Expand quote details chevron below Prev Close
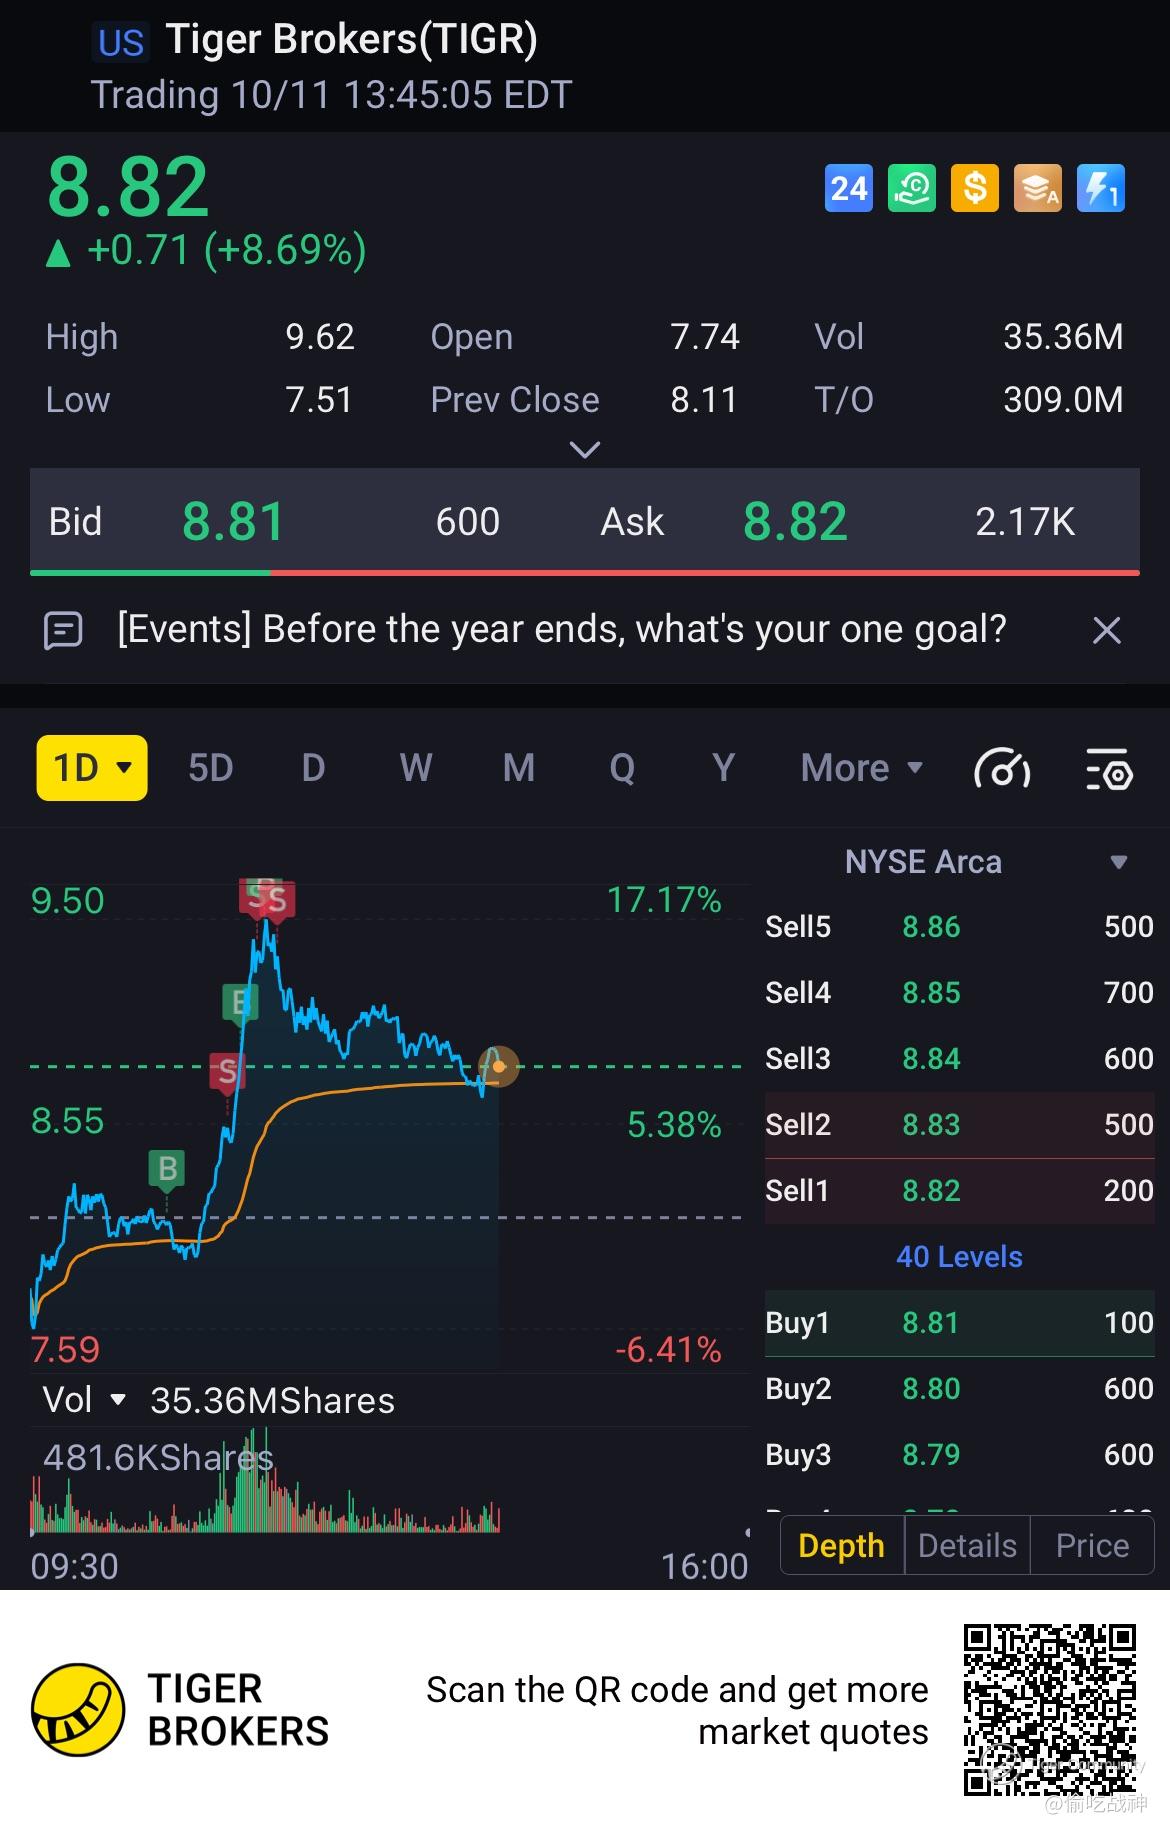Screen dimensions: 1170x1830 tap(584, 450)
